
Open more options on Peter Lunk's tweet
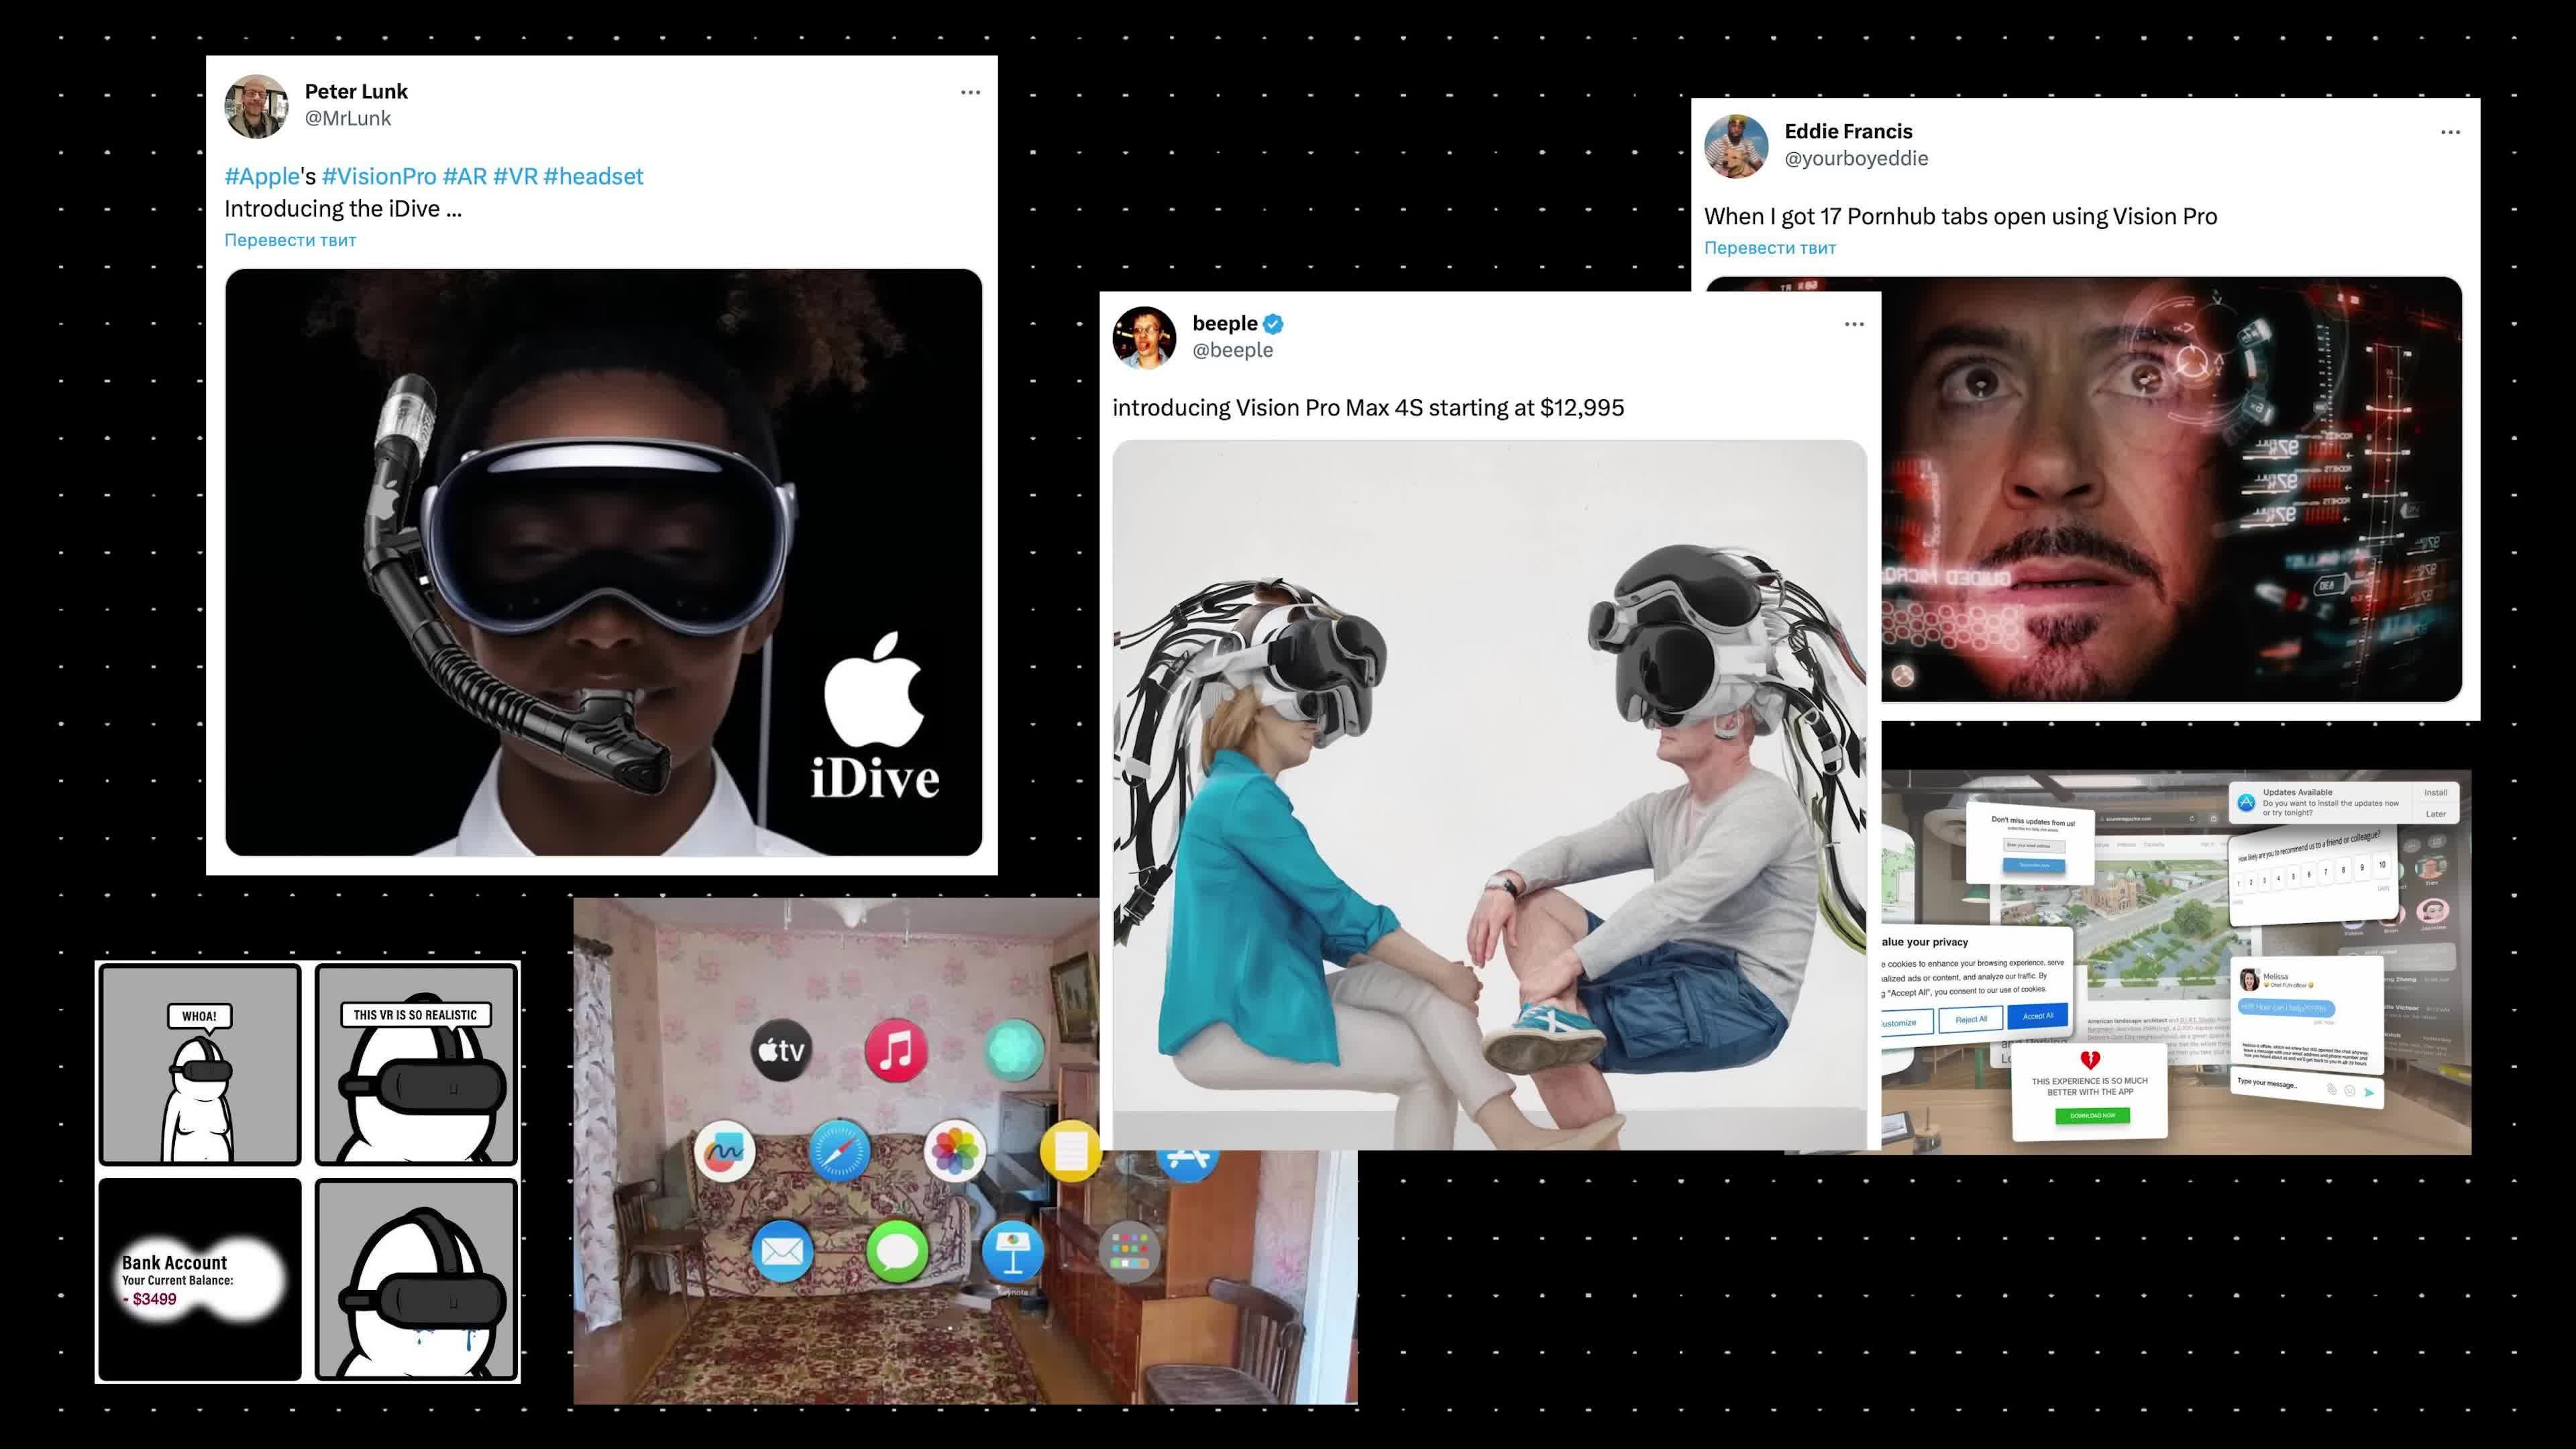tap(970, 92)
